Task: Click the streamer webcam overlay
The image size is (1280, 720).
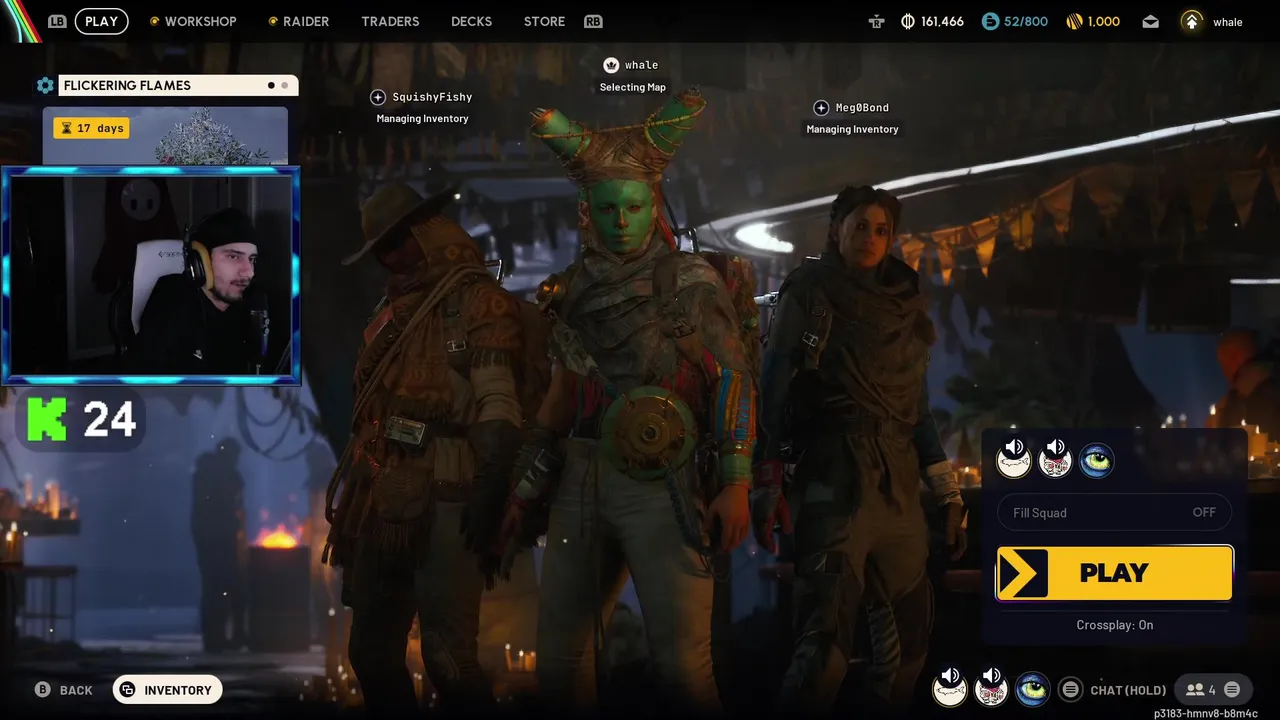Action: 151,276
